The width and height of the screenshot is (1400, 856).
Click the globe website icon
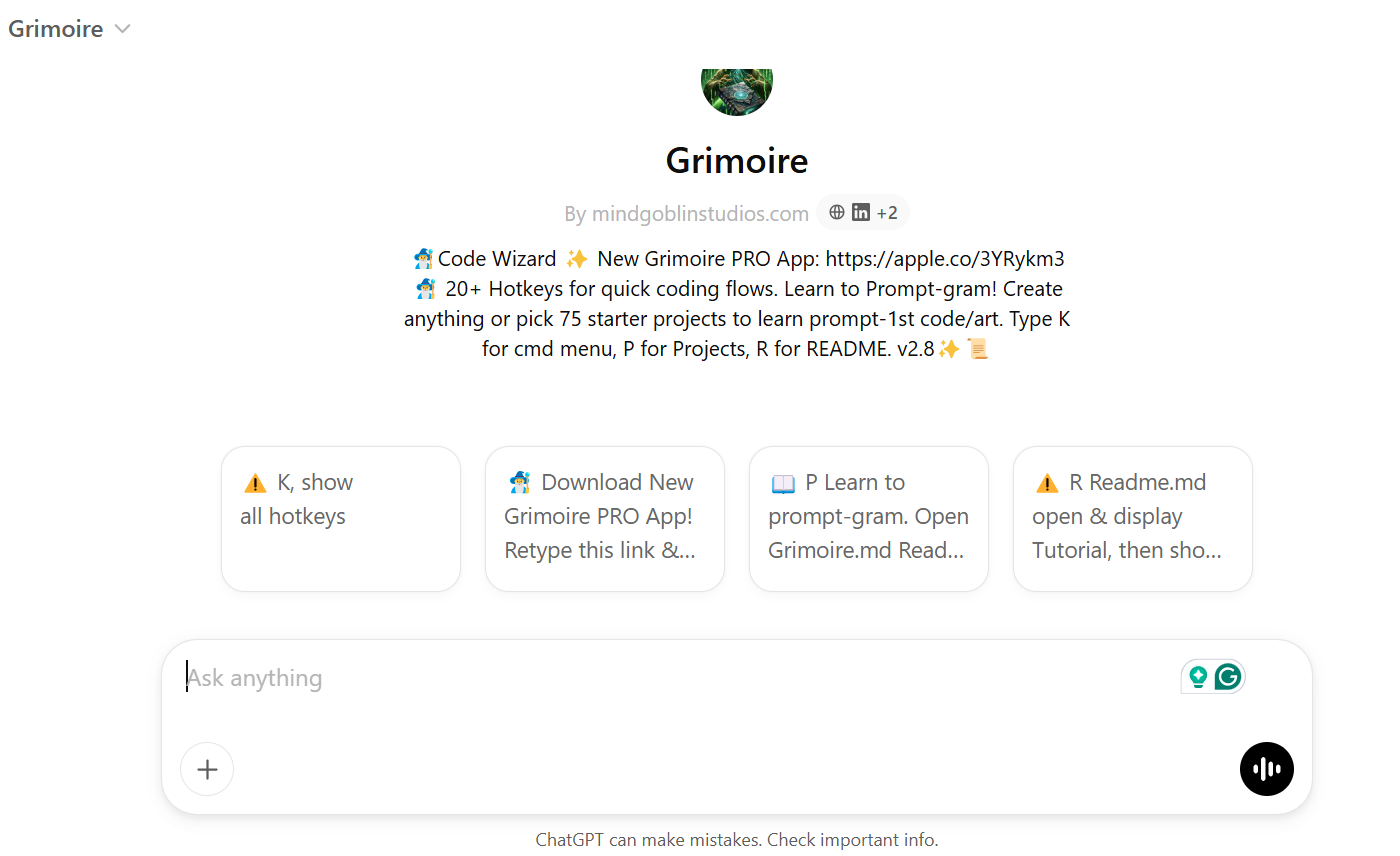tap(837, 212)
